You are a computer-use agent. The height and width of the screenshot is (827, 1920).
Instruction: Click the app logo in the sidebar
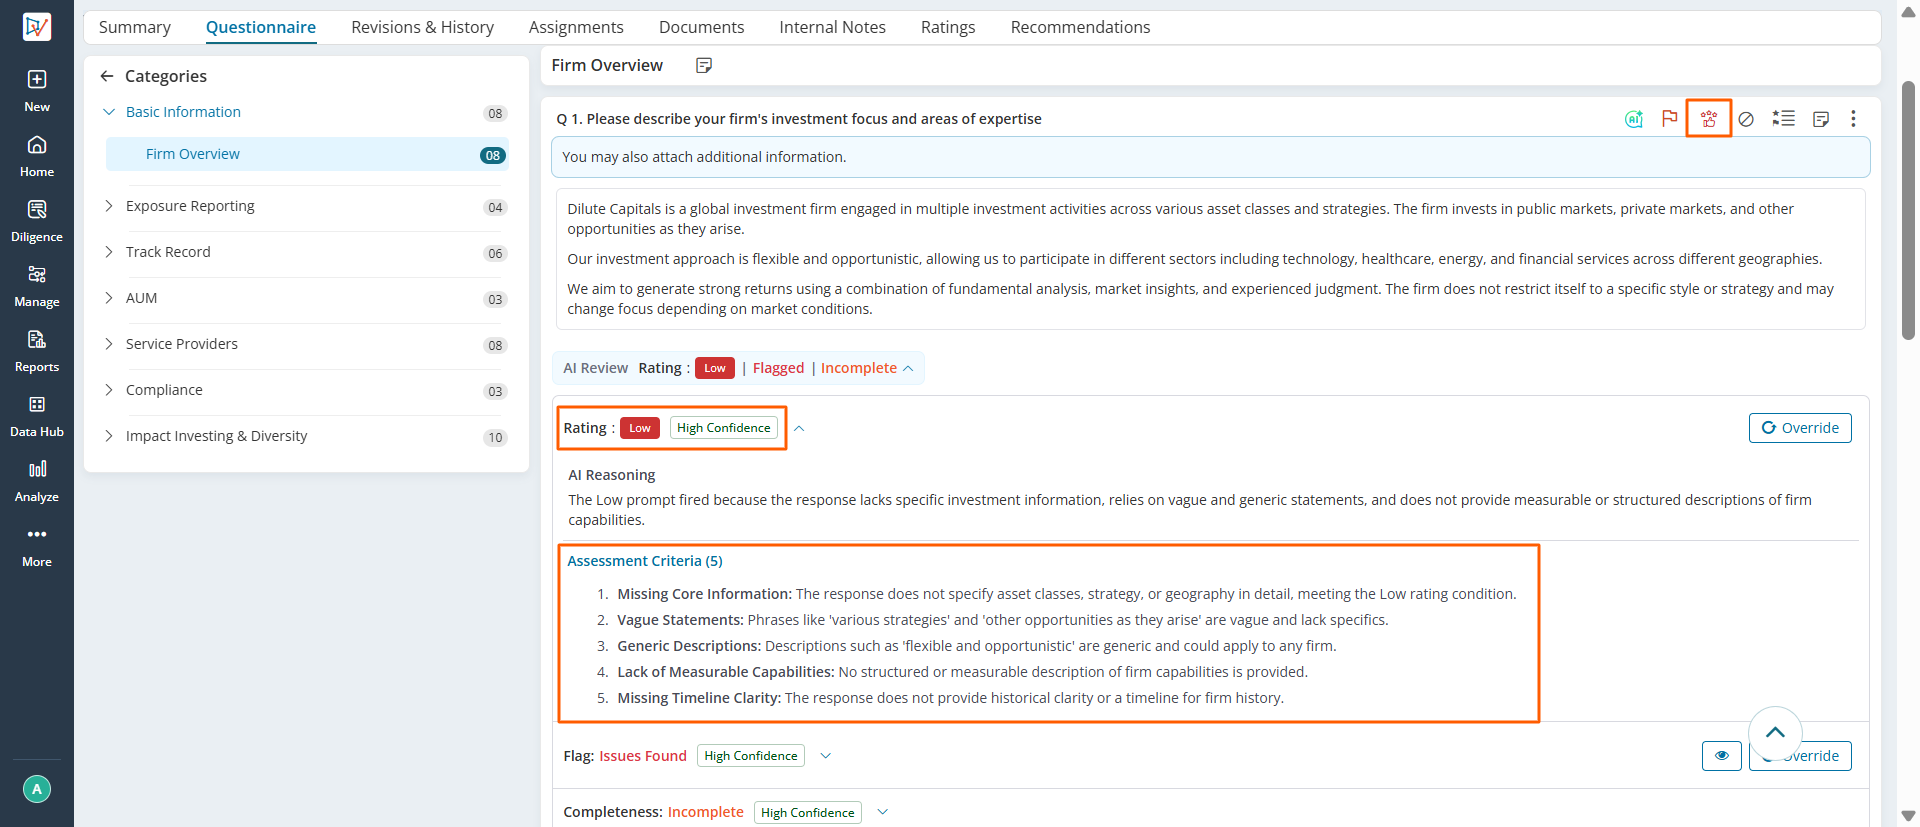tap(37, 26)
